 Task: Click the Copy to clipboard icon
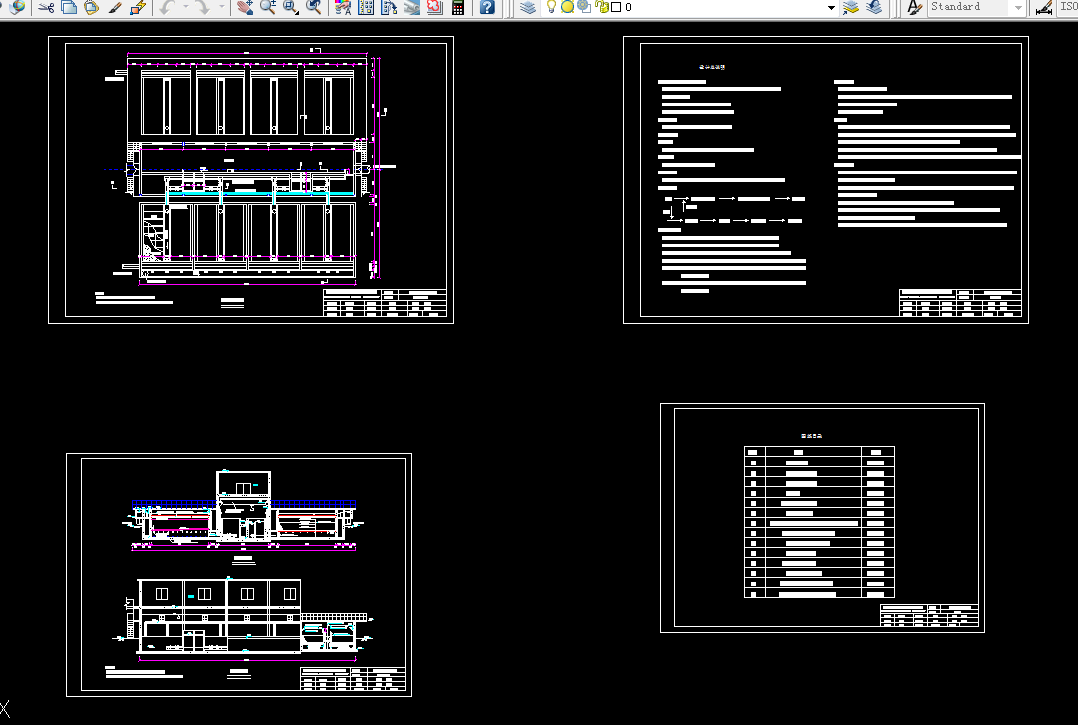[x=69, y=8]
